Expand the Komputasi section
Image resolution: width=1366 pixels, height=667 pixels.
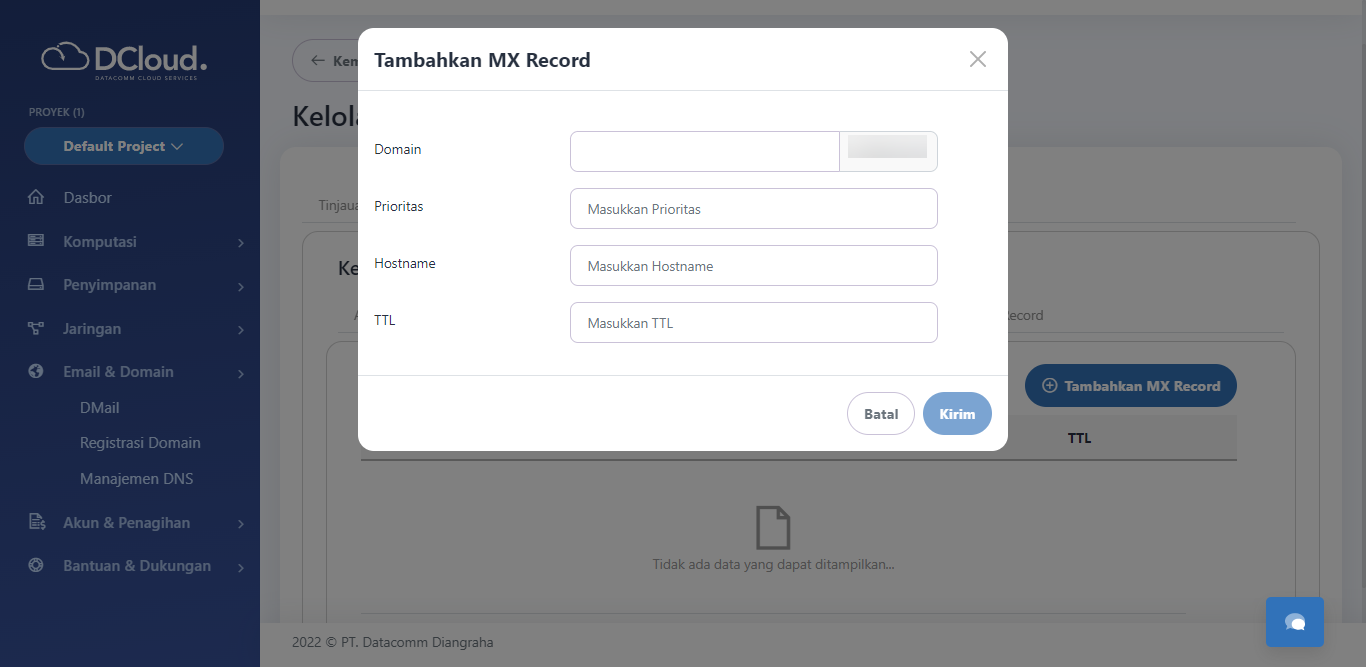[x=240, y=241]
